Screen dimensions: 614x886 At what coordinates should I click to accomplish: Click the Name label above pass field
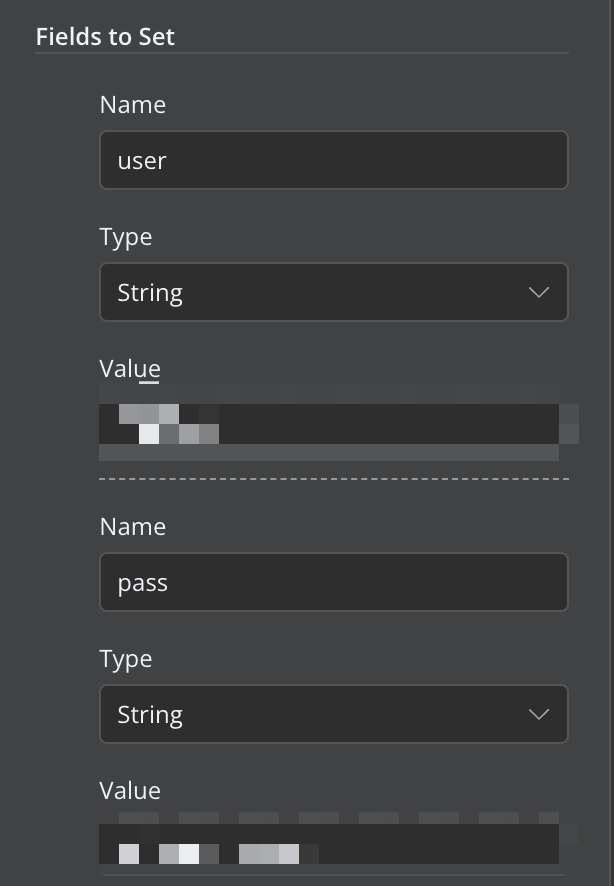[x=132, y=527]
